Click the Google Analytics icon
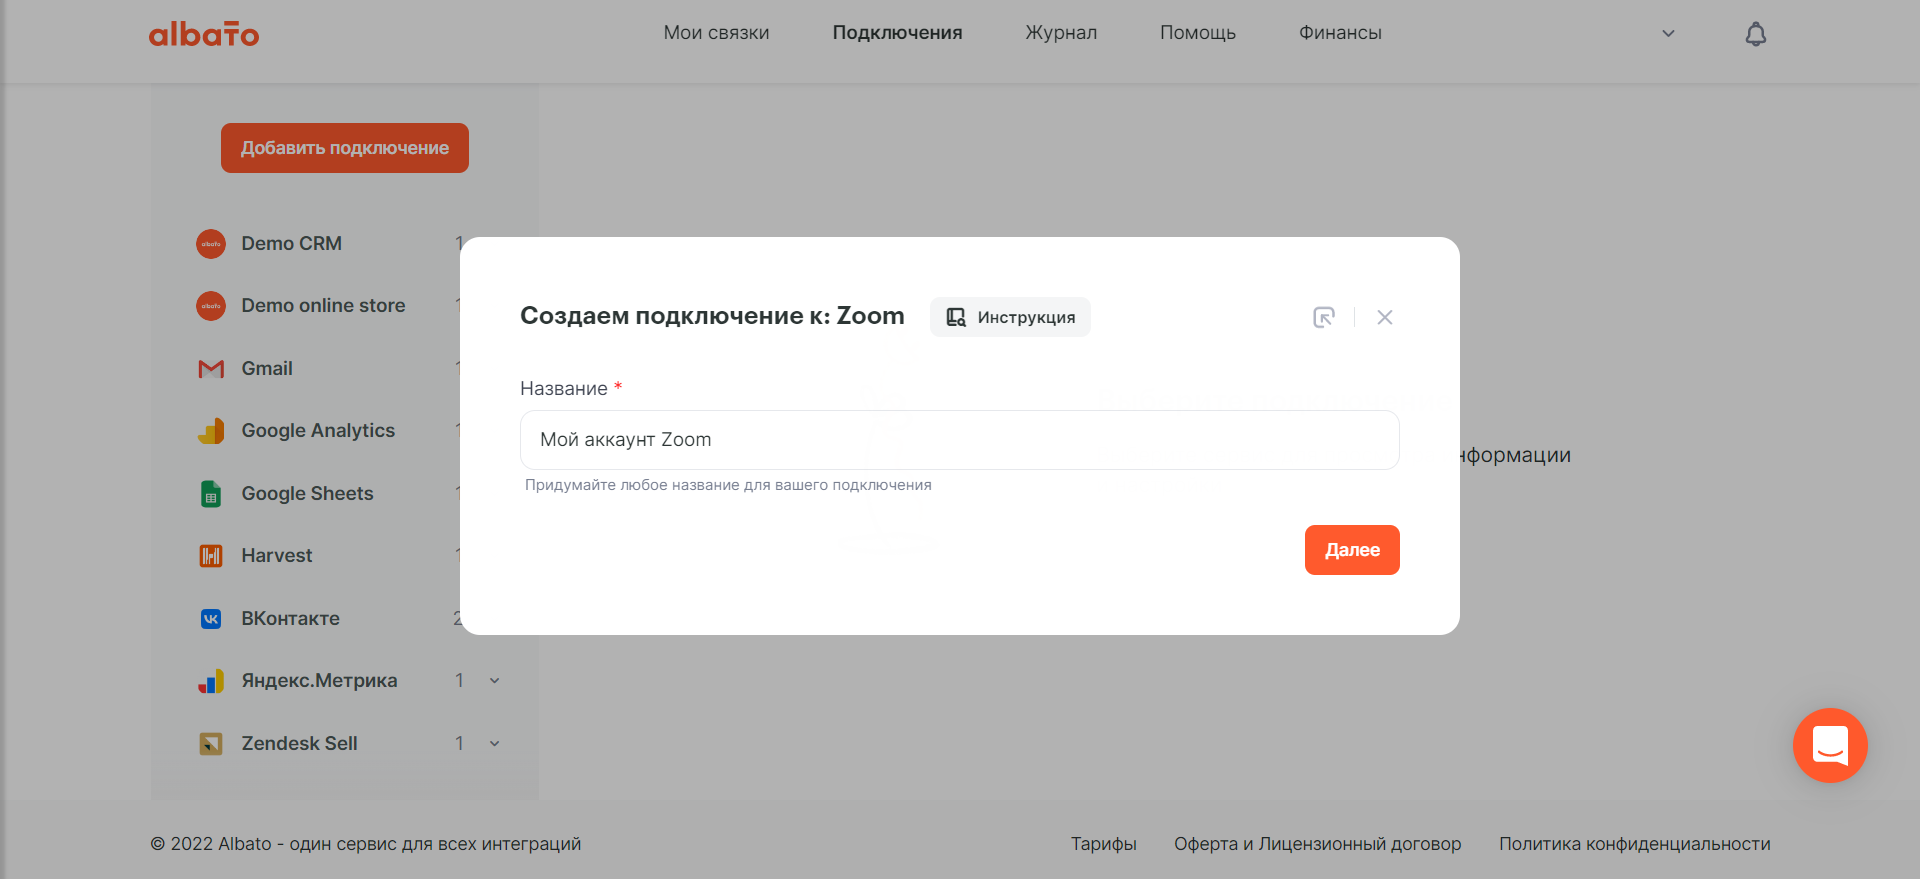The width and height of the screenshot is (1920, 879). 211,431
